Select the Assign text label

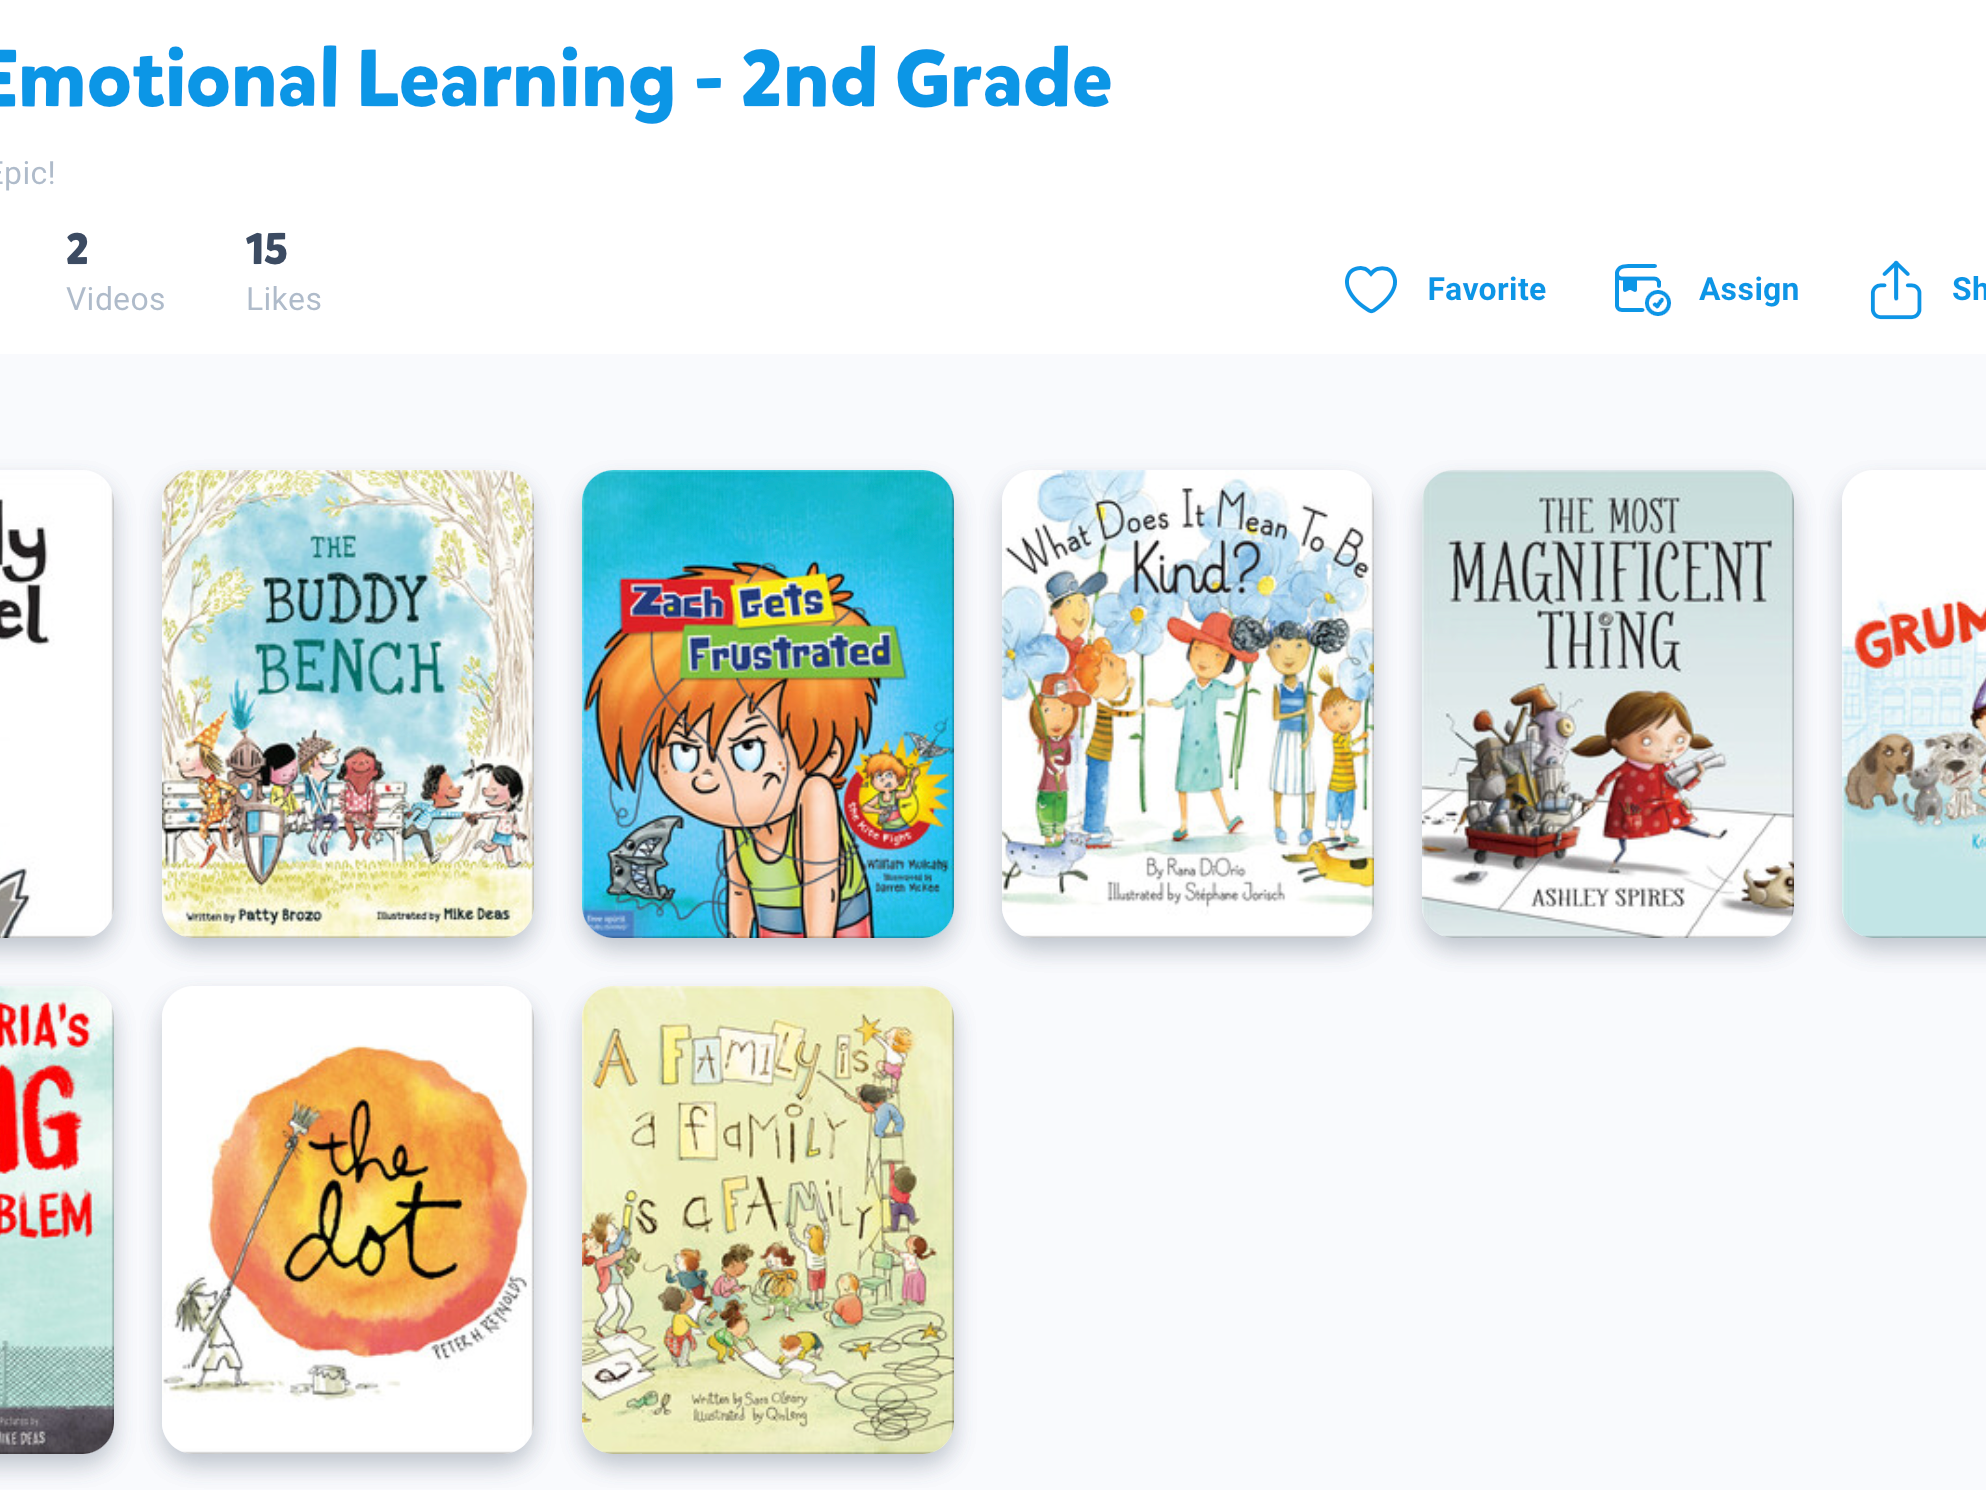click(1748, 289)
